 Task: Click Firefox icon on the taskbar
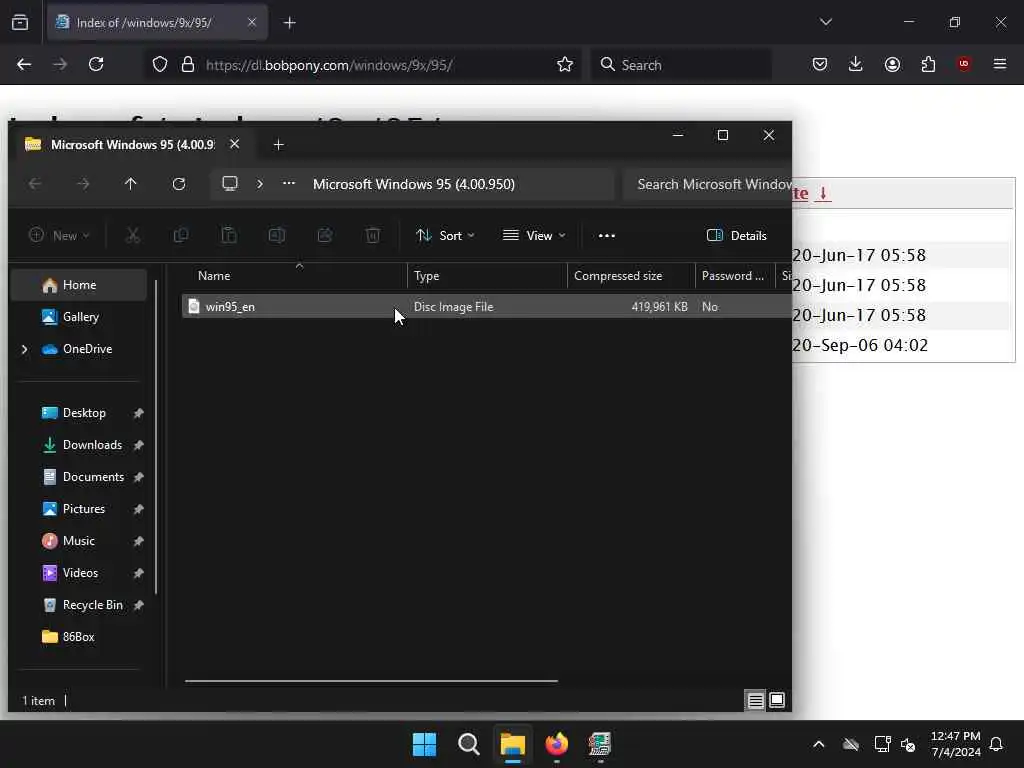tap(556, 744)
